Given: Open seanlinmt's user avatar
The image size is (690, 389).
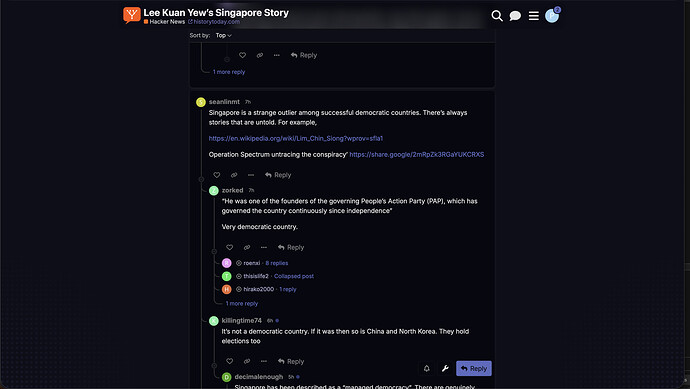Looking at the screenshot, I should [x=201, y=102].
